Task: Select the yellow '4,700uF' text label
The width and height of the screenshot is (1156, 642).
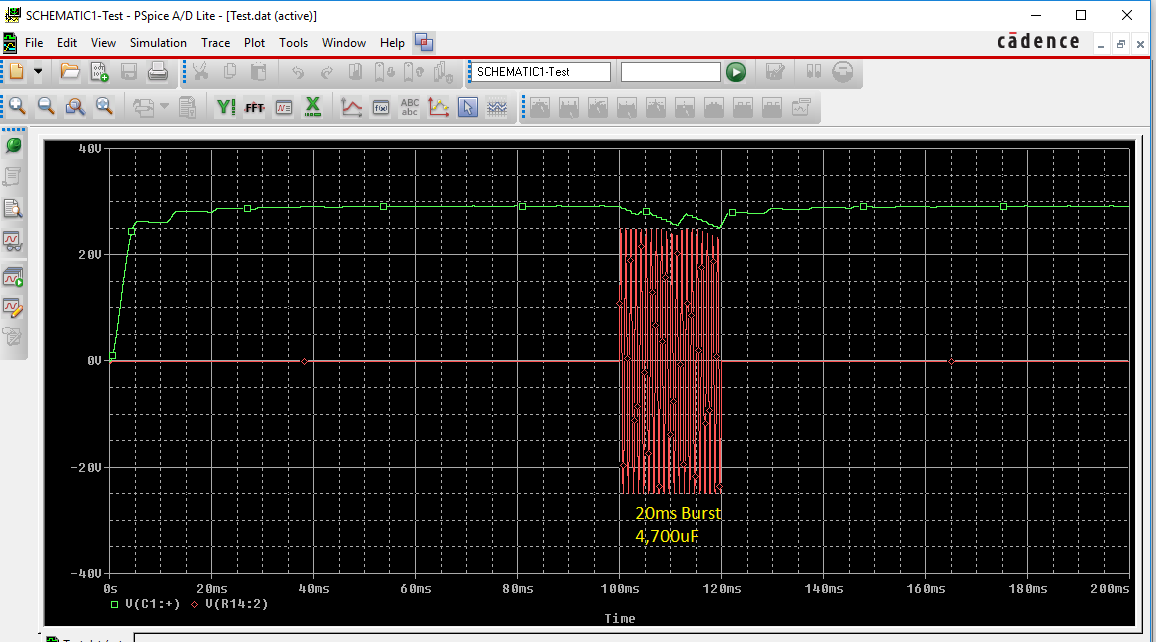Action: 666,537
